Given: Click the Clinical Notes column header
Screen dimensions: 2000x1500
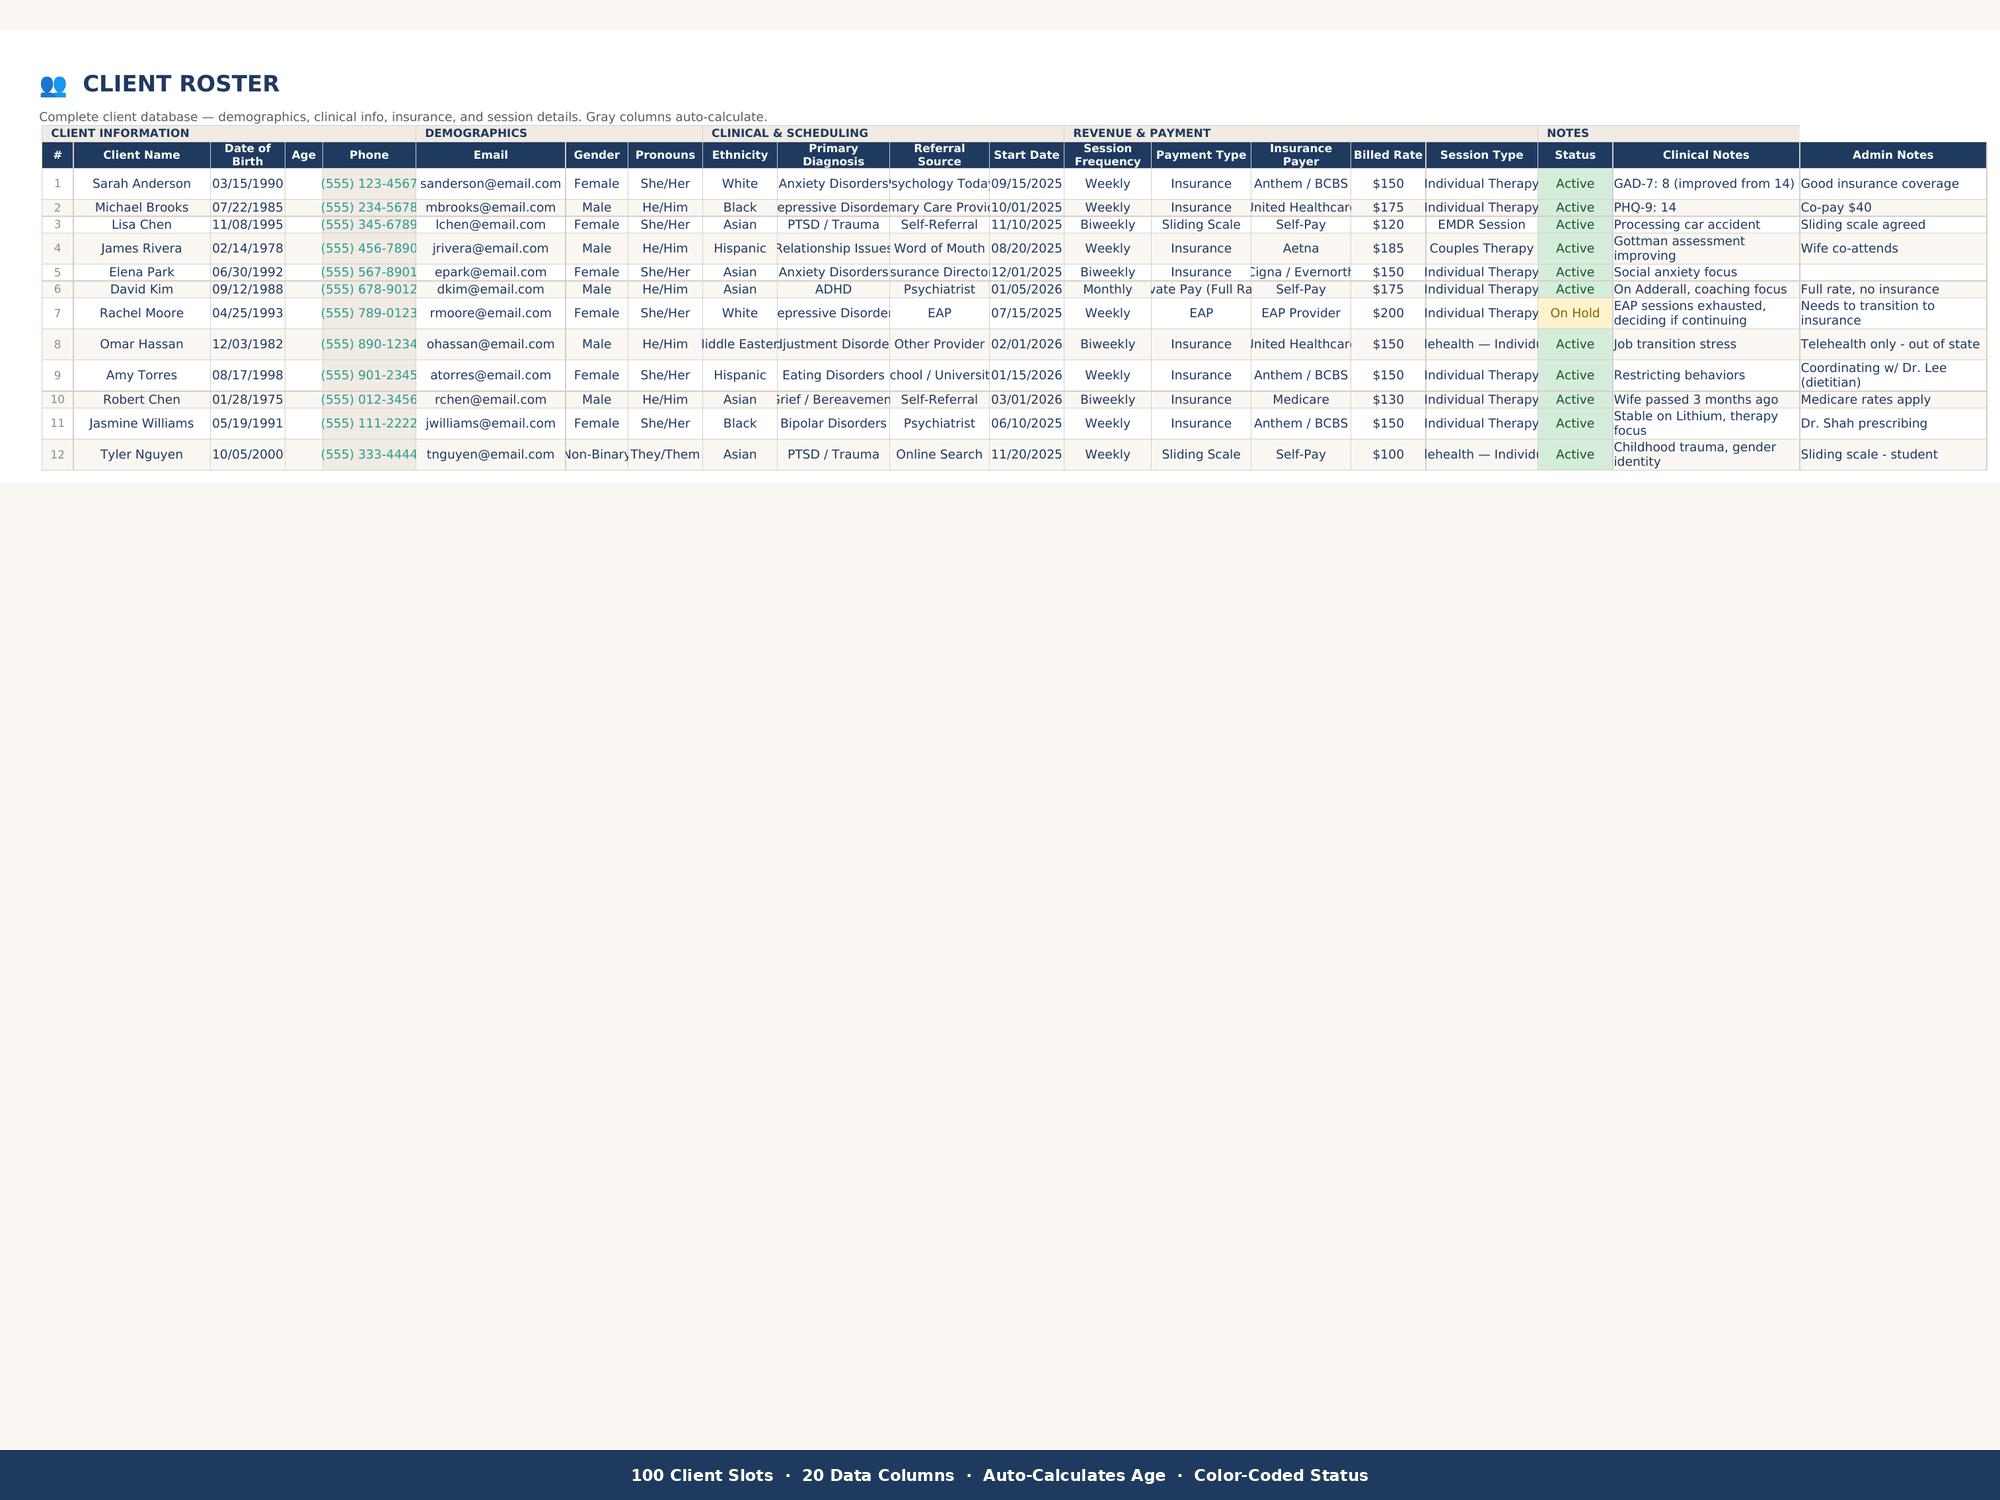Looking at the screenshot, I should pyautogui.click(x=1706, y=155).
